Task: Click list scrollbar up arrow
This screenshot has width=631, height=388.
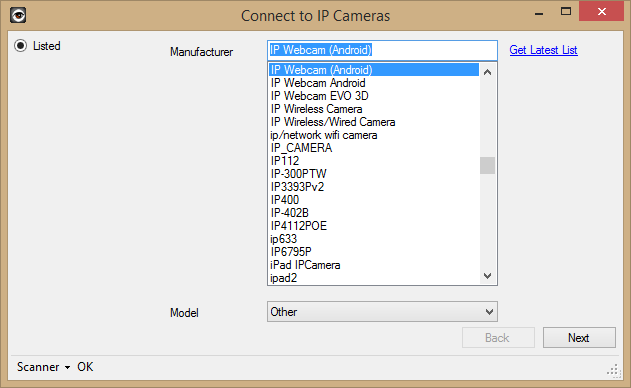Action: 487,72
